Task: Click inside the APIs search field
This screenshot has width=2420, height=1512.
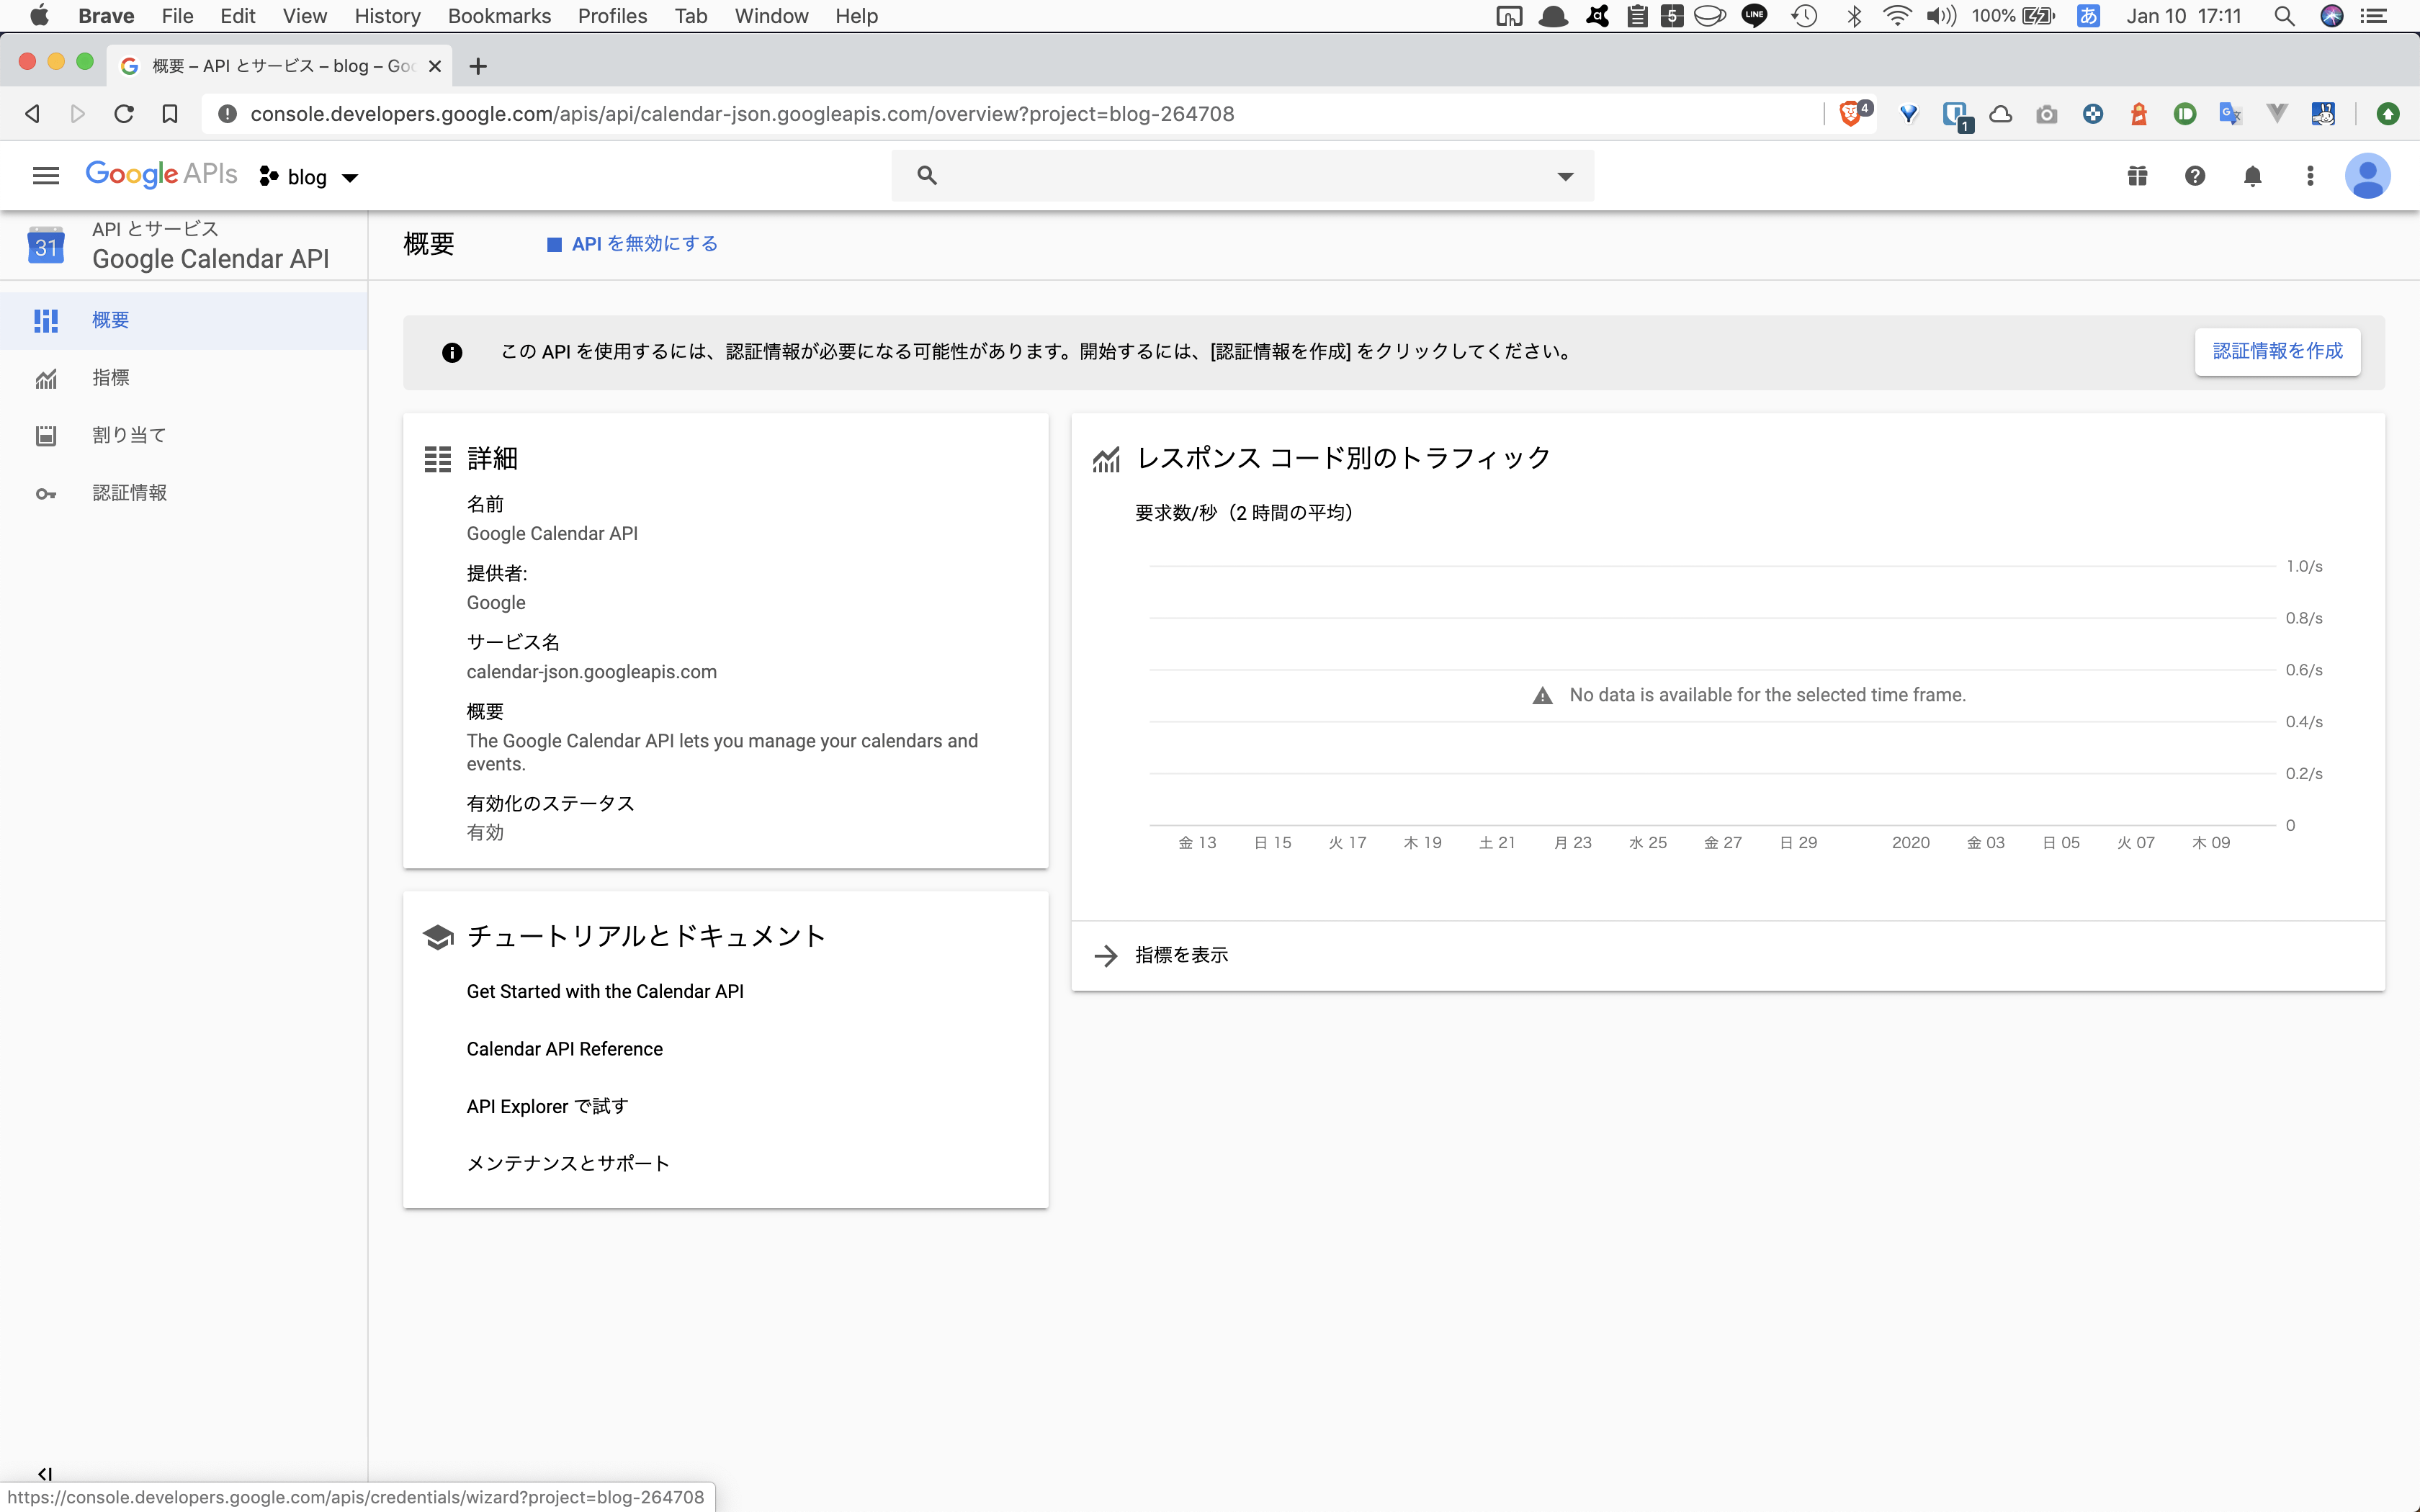Action: 1200,175
